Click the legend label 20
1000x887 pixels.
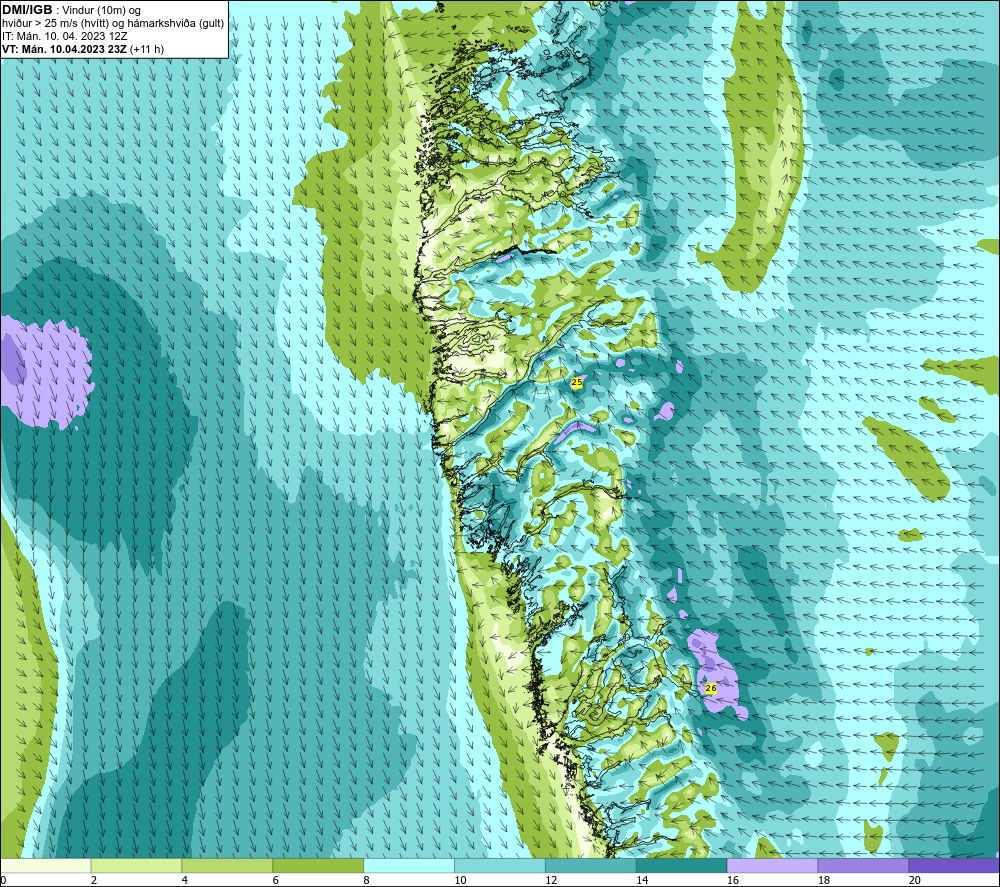coord(915,881)
